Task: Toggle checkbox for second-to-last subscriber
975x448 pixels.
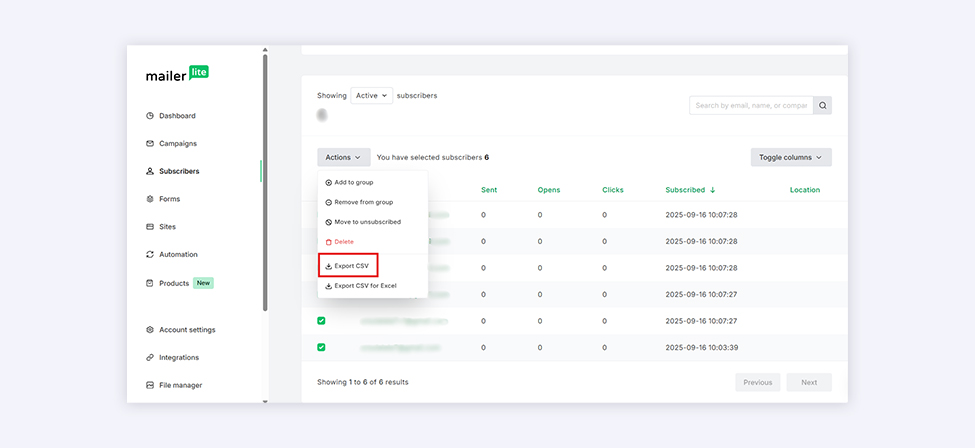Action: coord(322,321)
